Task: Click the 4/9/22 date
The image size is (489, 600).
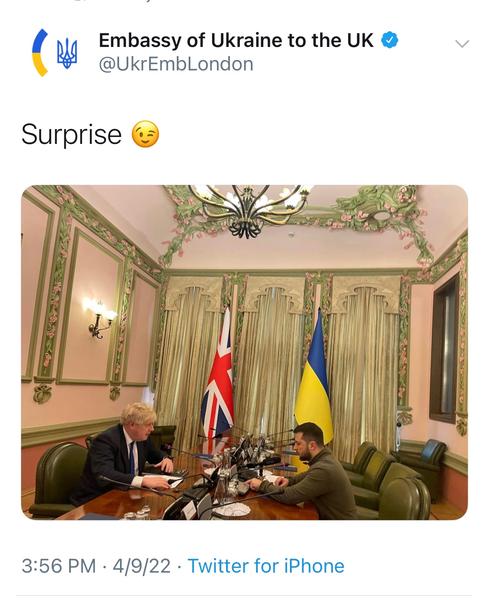Action: (x=142, y=566)
